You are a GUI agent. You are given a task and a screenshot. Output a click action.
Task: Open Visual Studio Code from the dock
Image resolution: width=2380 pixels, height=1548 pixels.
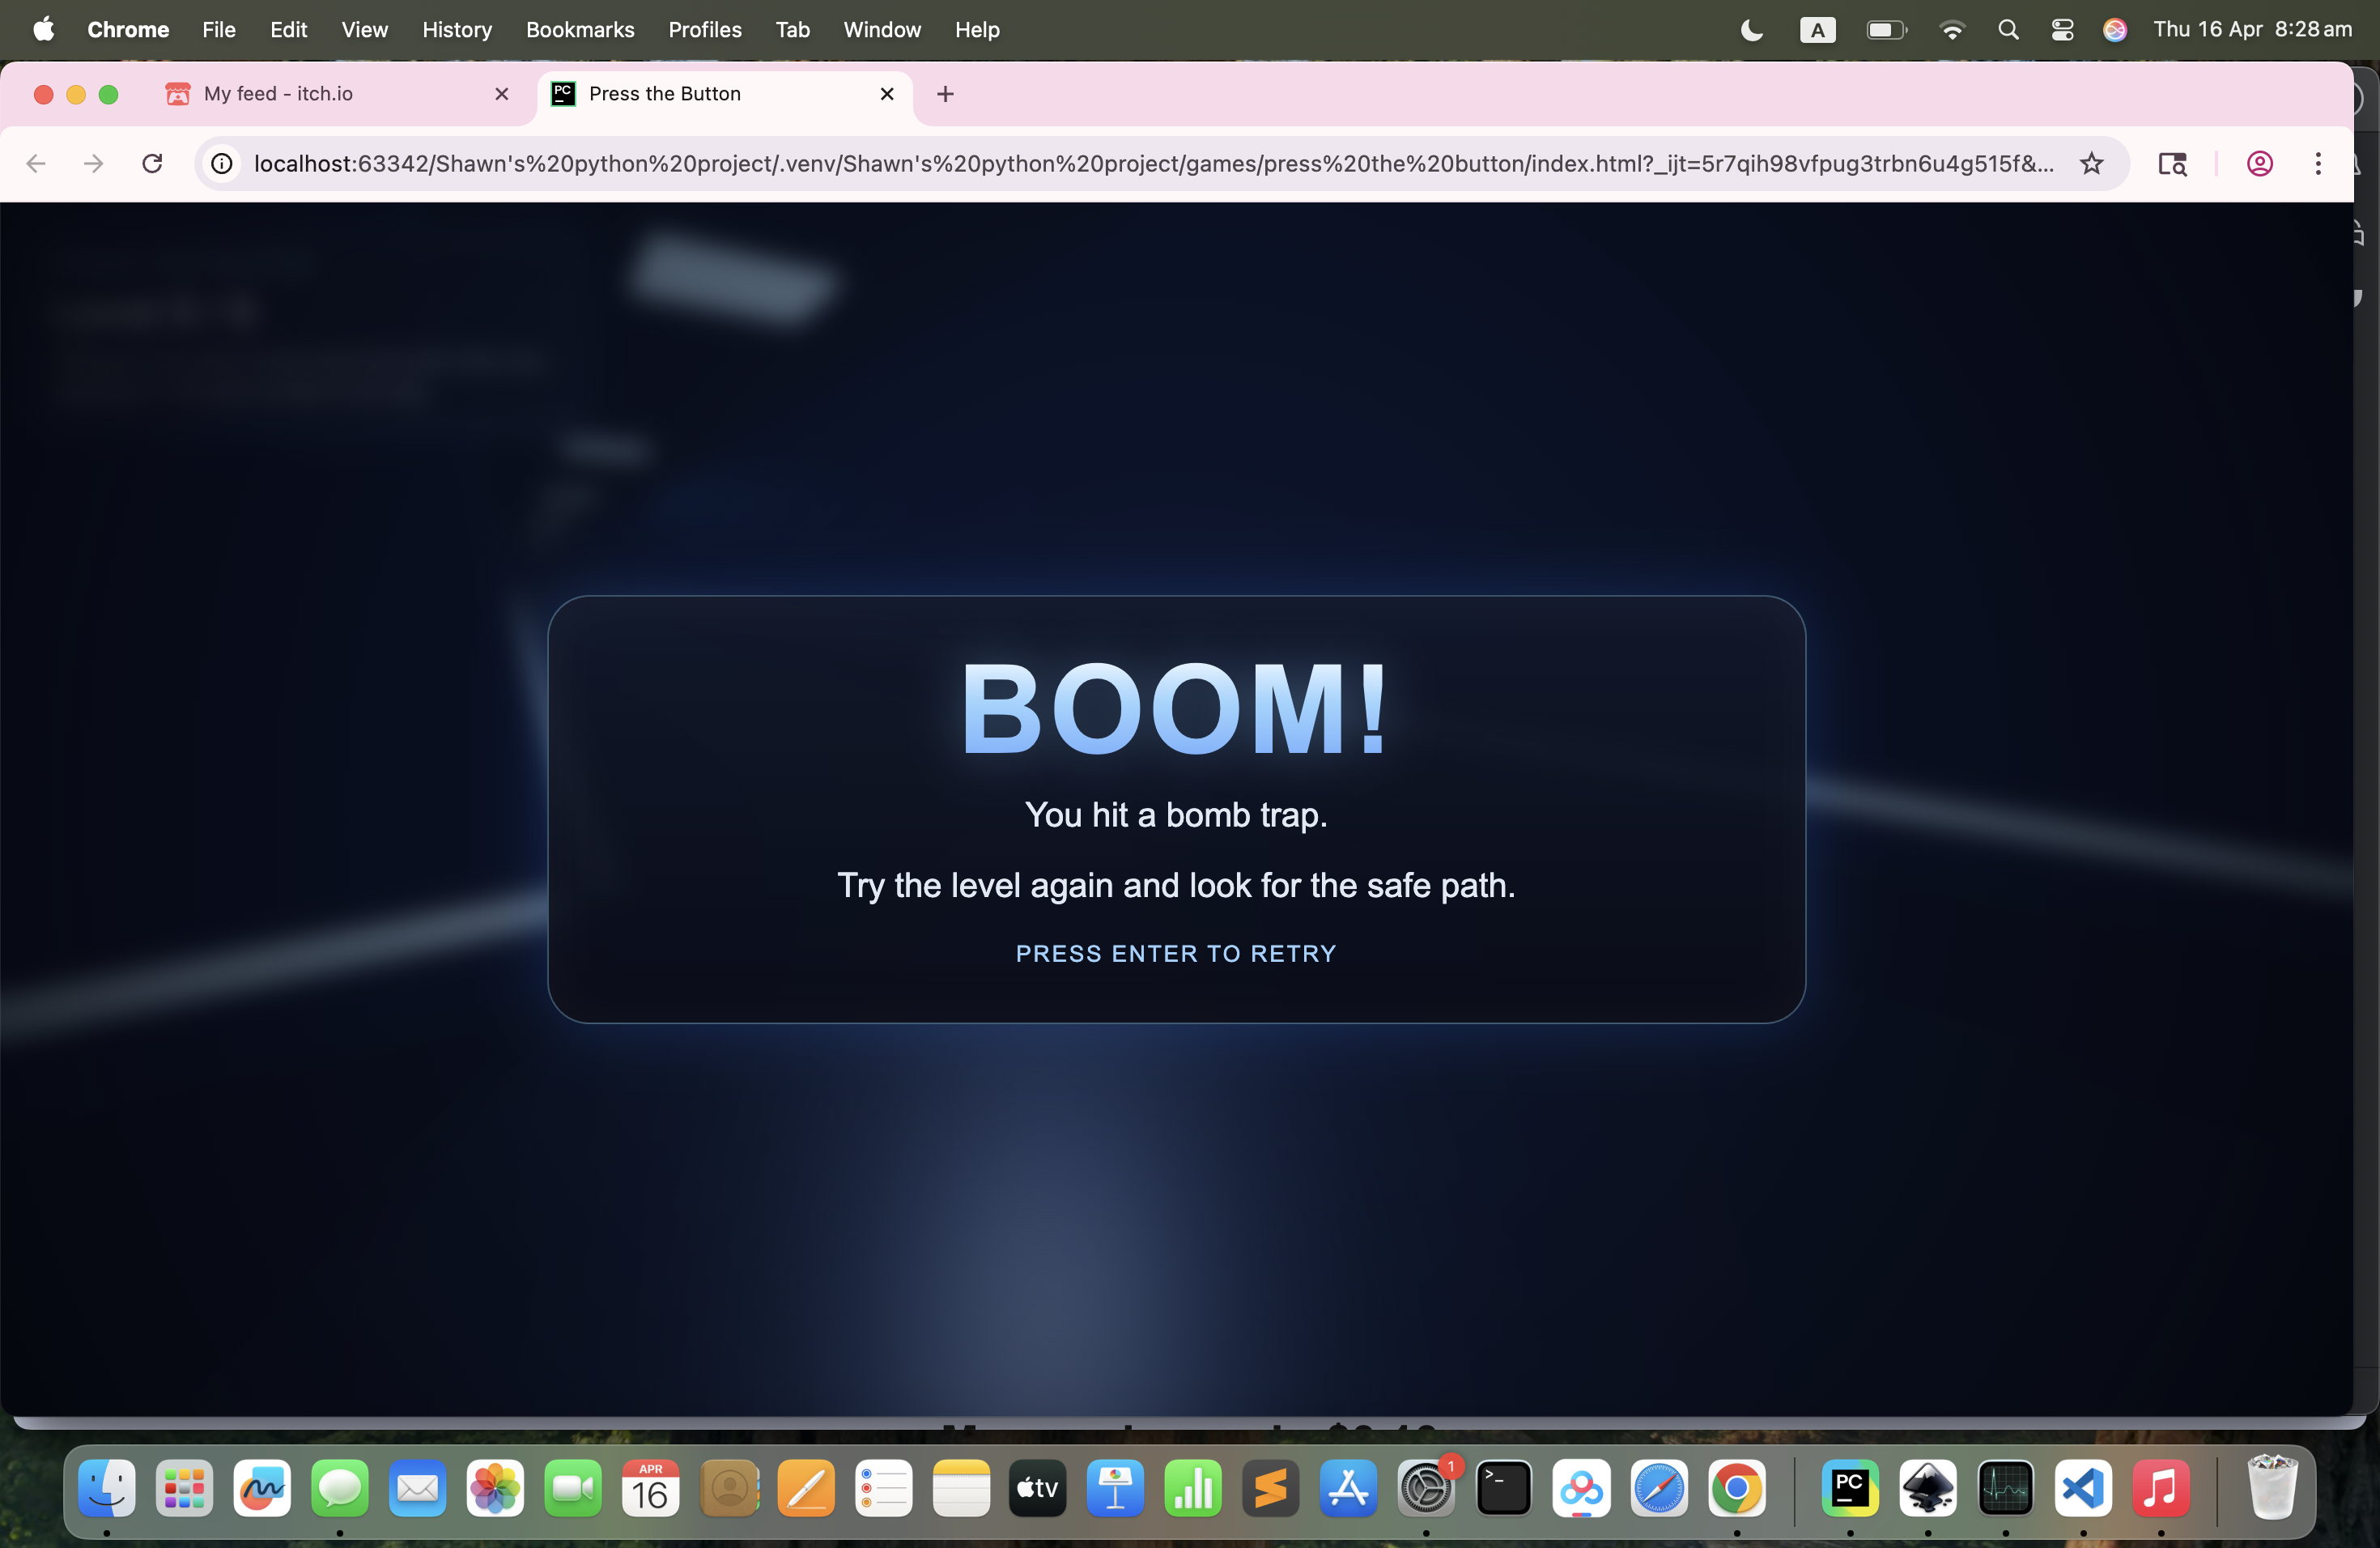(2082, 1489)
